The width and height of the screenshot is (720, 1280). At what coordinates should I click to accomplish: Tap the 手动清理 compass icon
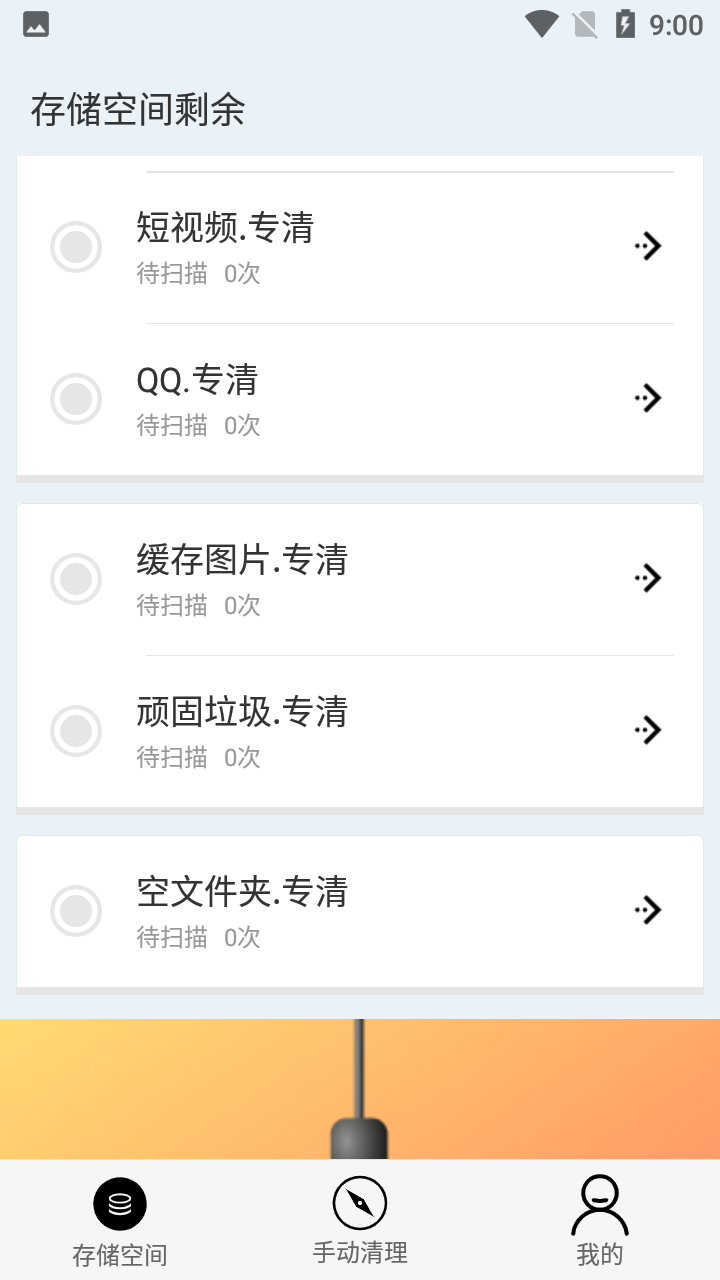(x=360, y=1203)
